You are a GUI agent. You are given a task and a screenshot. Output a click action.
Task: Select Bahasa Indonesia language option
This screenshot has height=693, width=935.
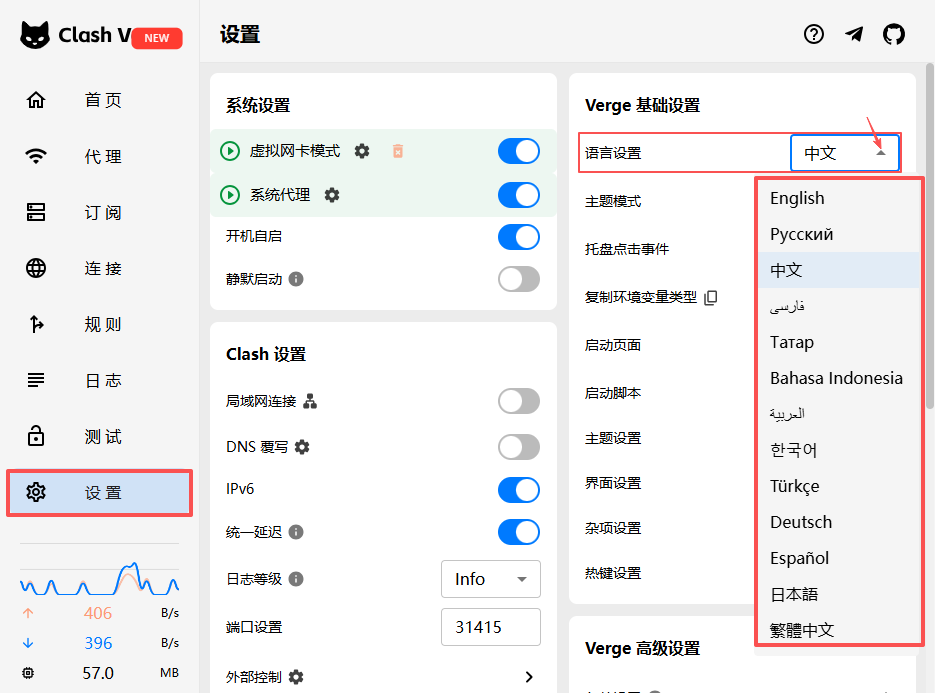839,378
